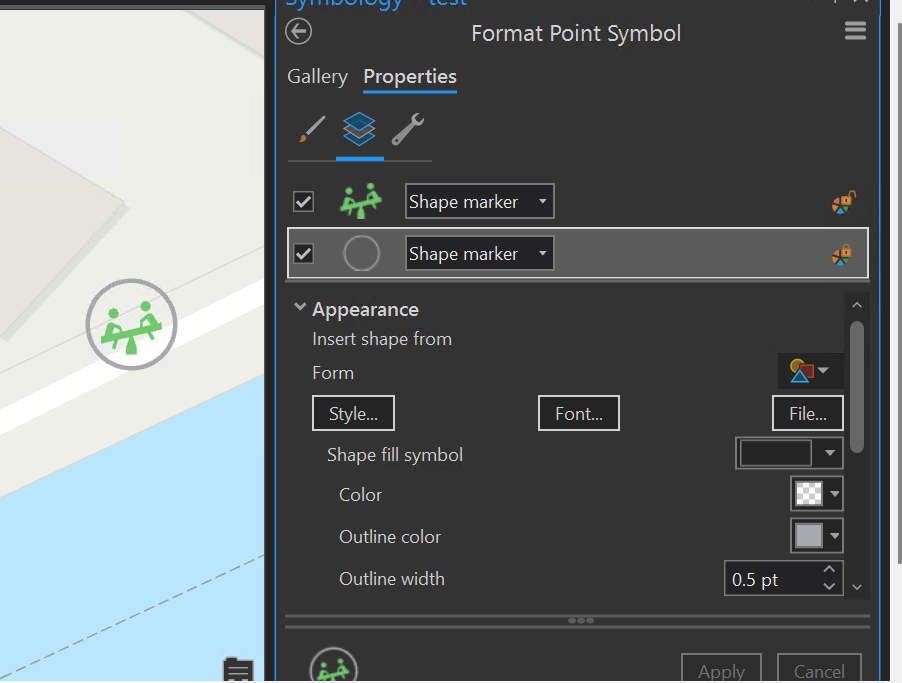Open the Style browser with Style button
902x683 pixels.
click(x=353, y=413)
